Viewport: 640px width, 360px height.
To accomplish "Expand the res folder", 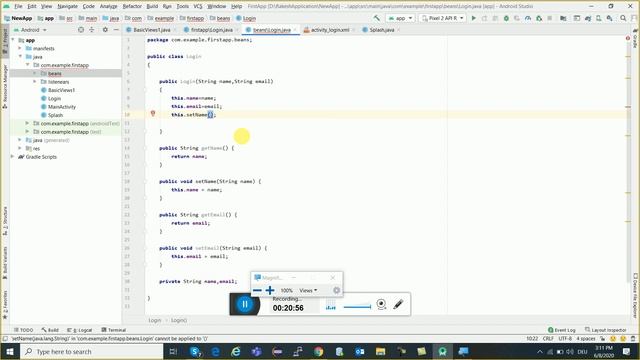I will point(20,148).
